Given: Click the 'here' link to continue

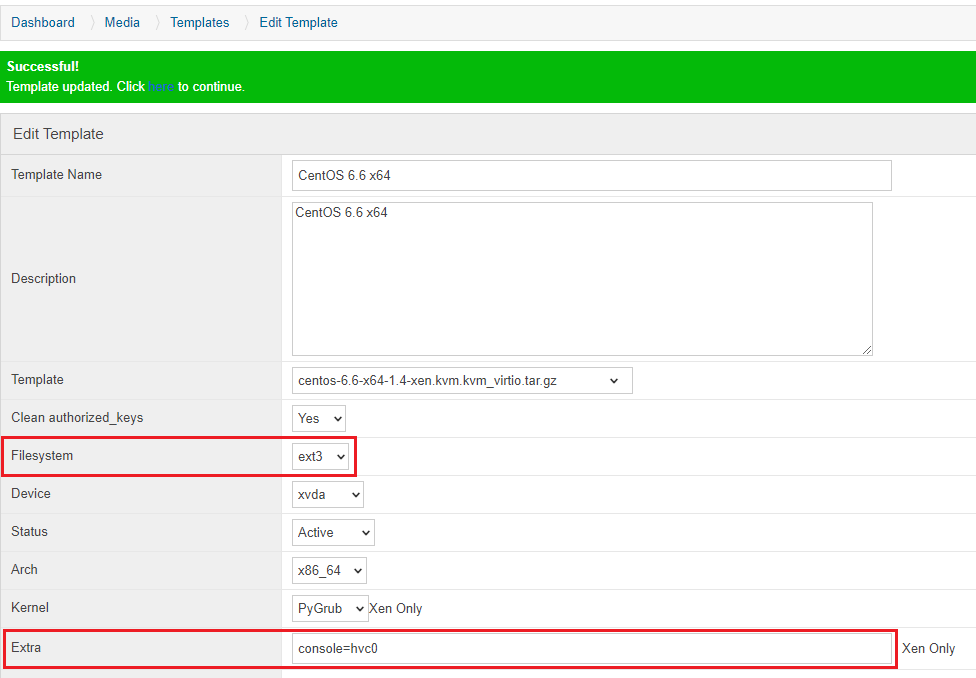Looking at the screenshot, I should 161,87.
